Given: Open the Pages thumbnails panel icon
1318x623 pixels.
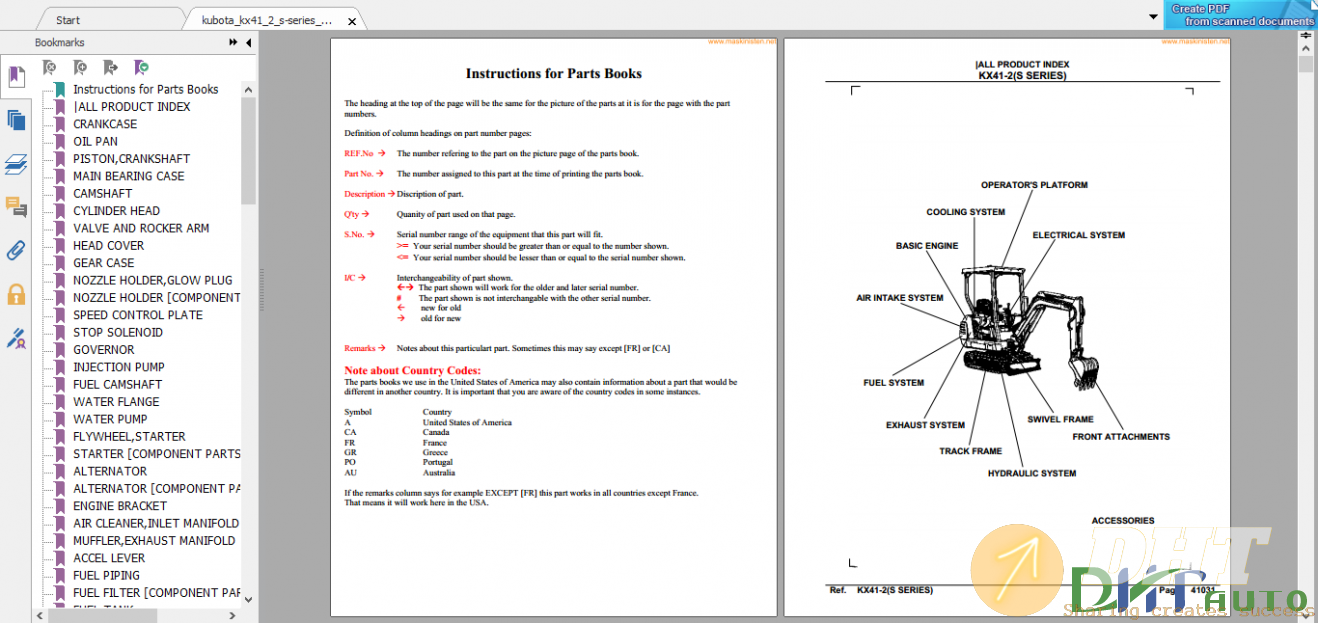Looking at the screenshot, I should coord(16,120).
